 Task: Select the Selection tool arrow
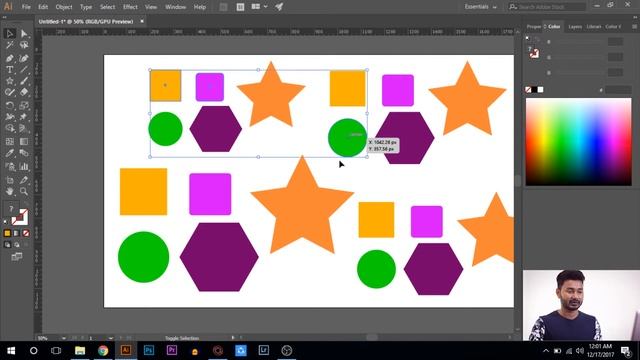tap(9, 33)
